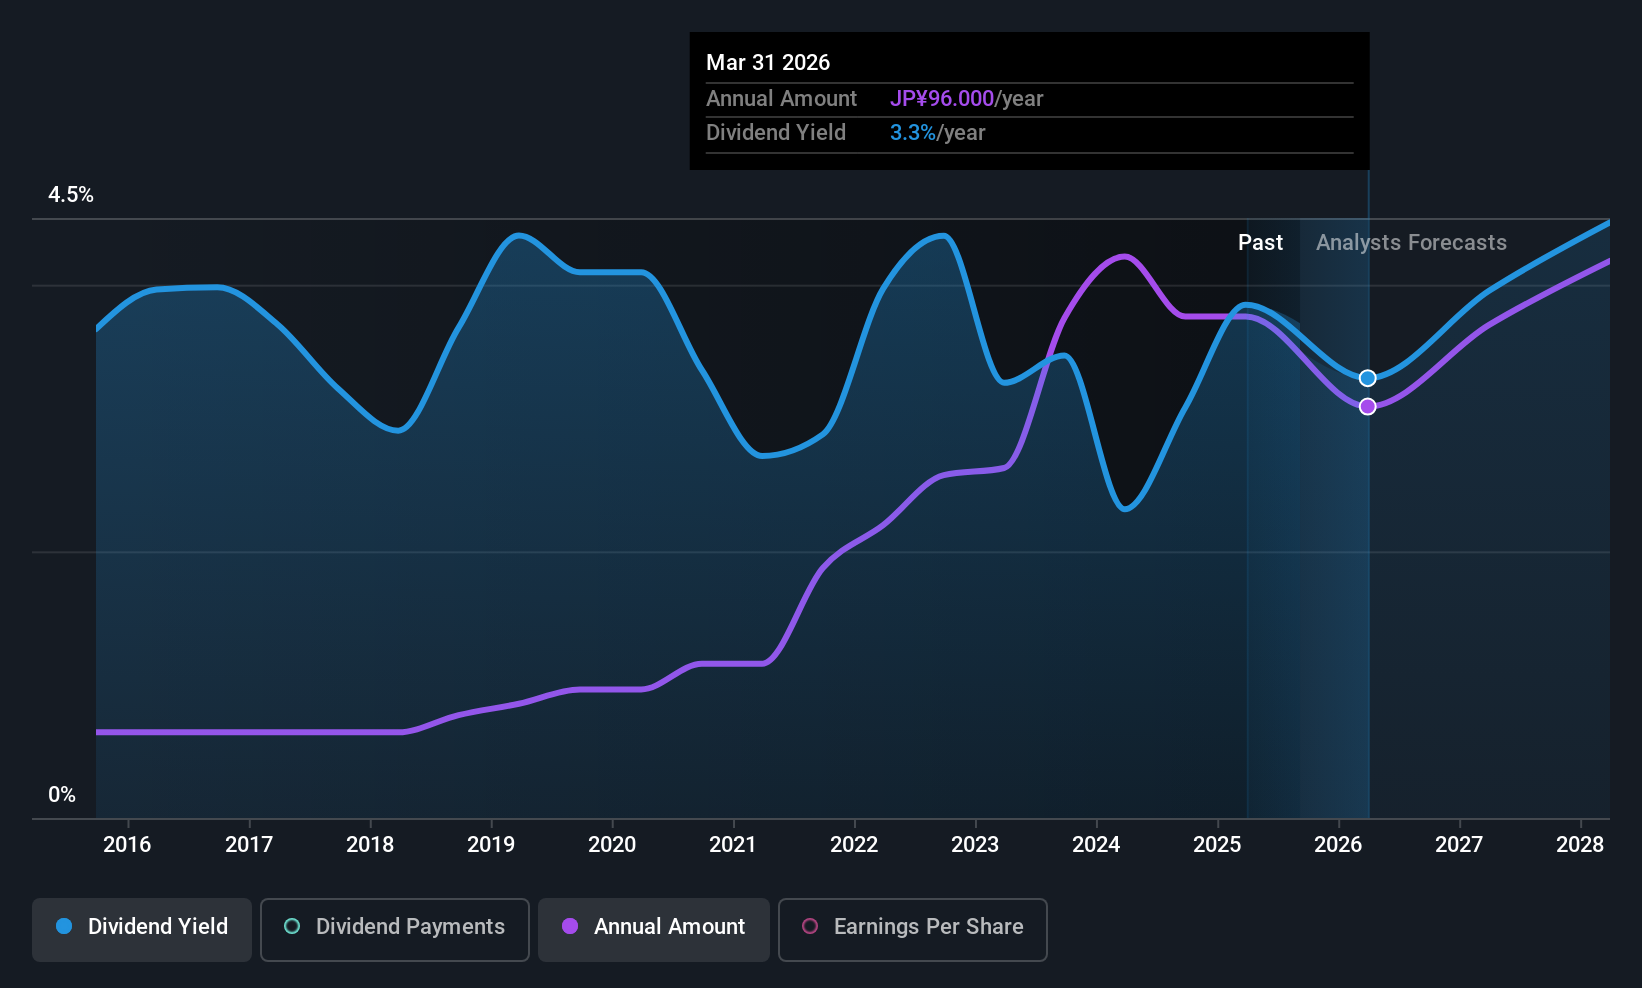Click the purple Annual Amount legend dot
Viewport: 1642px width, 988px height.
tap(570, 926)
